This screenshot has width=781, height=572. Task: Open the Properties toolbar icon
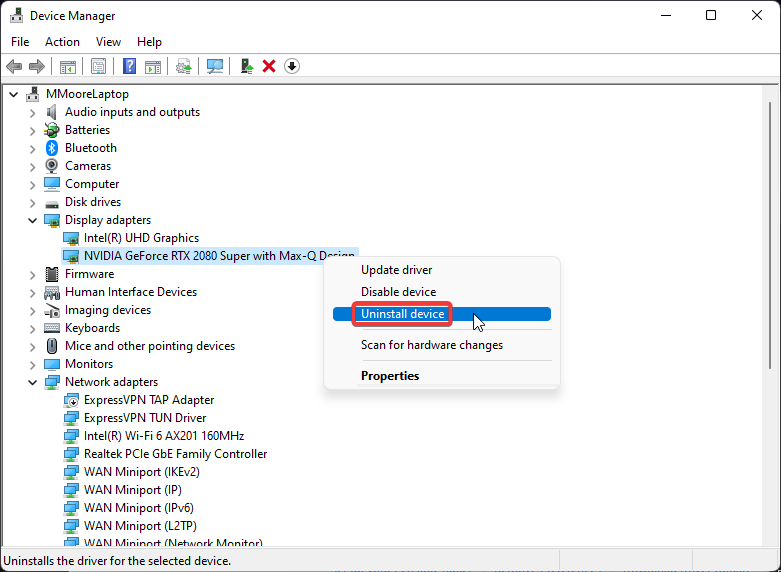coord(98,66)
